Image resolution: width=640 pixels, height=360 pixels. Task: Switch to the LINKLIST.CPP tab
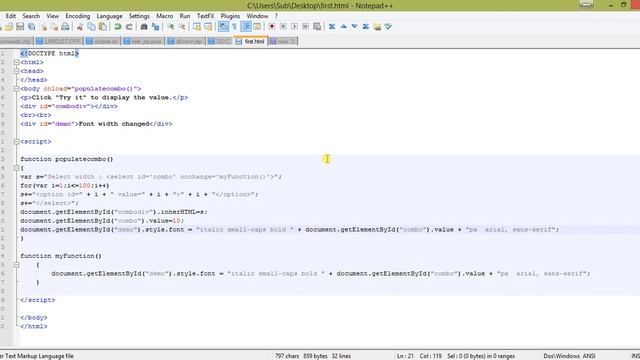58,41
